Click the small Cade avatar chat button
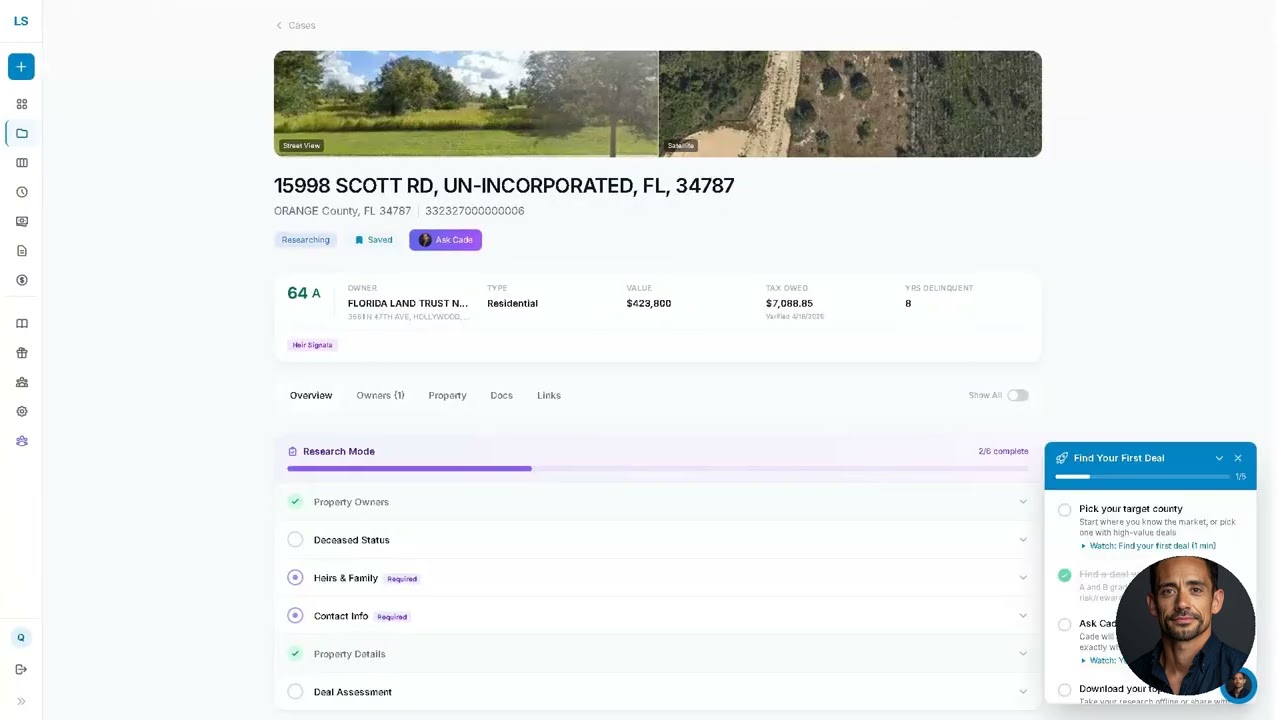Image resolution: width=1280 pixels, height=720 pixels. pyautogui.click(x=1238, y=685)
